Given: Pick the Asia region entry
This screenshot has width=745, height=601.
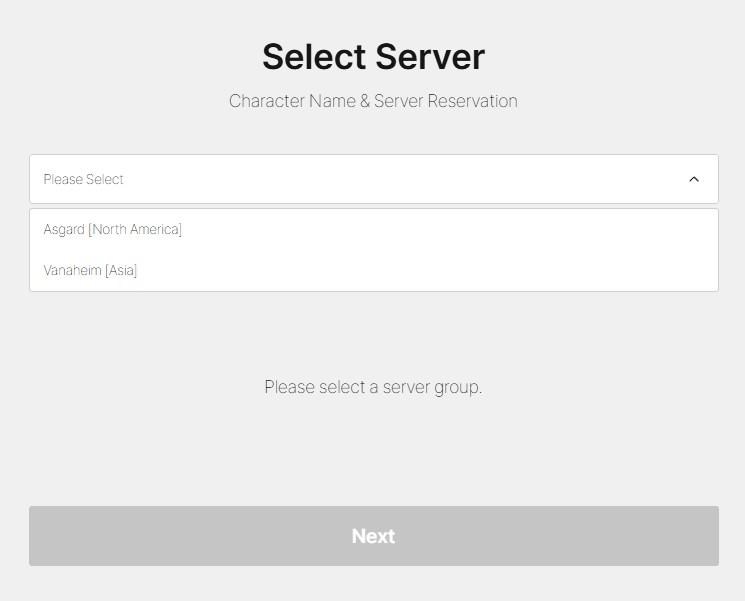Looking at the screenshot, I should point(373,270).
